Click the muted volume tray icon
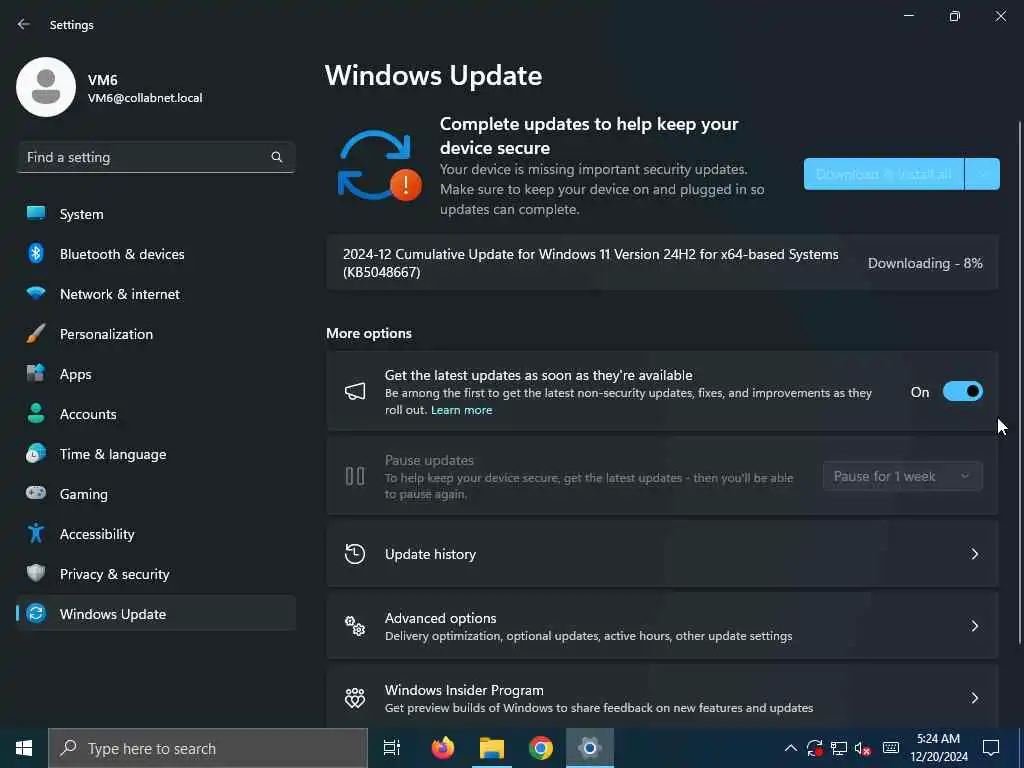 coord(863,748)
